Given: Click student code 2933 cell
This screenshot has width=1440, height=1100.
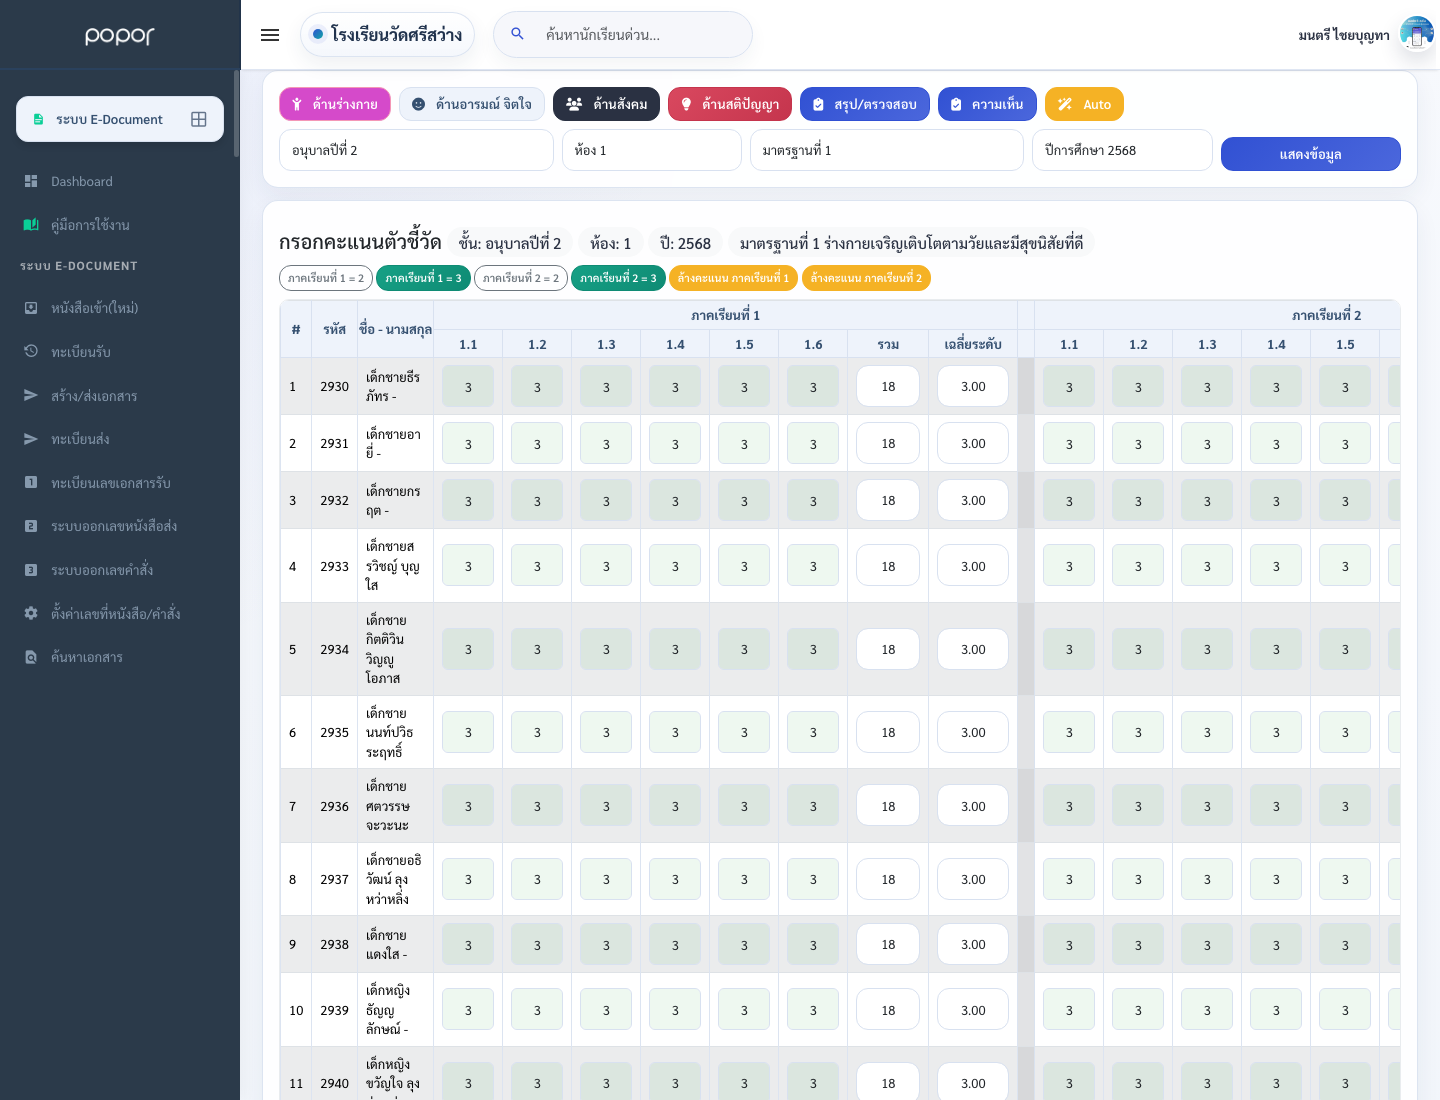Looking at the screenshot, I should pos(334,566).
